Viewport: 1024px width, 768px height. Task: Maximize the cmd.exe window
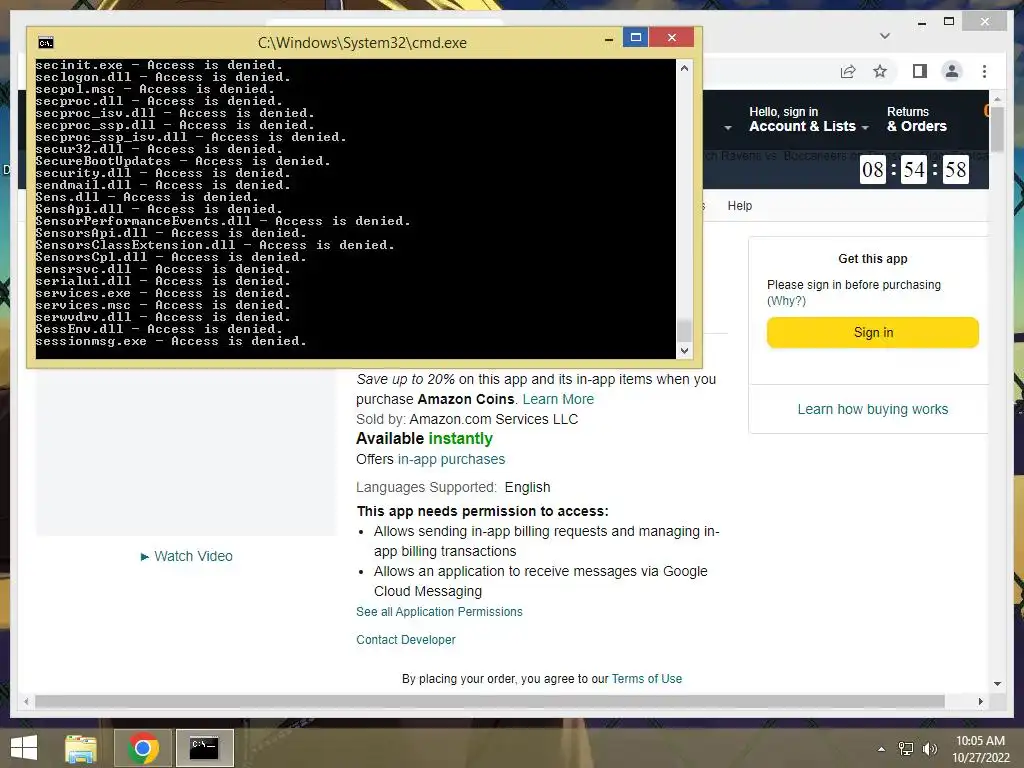pos(635,37)
